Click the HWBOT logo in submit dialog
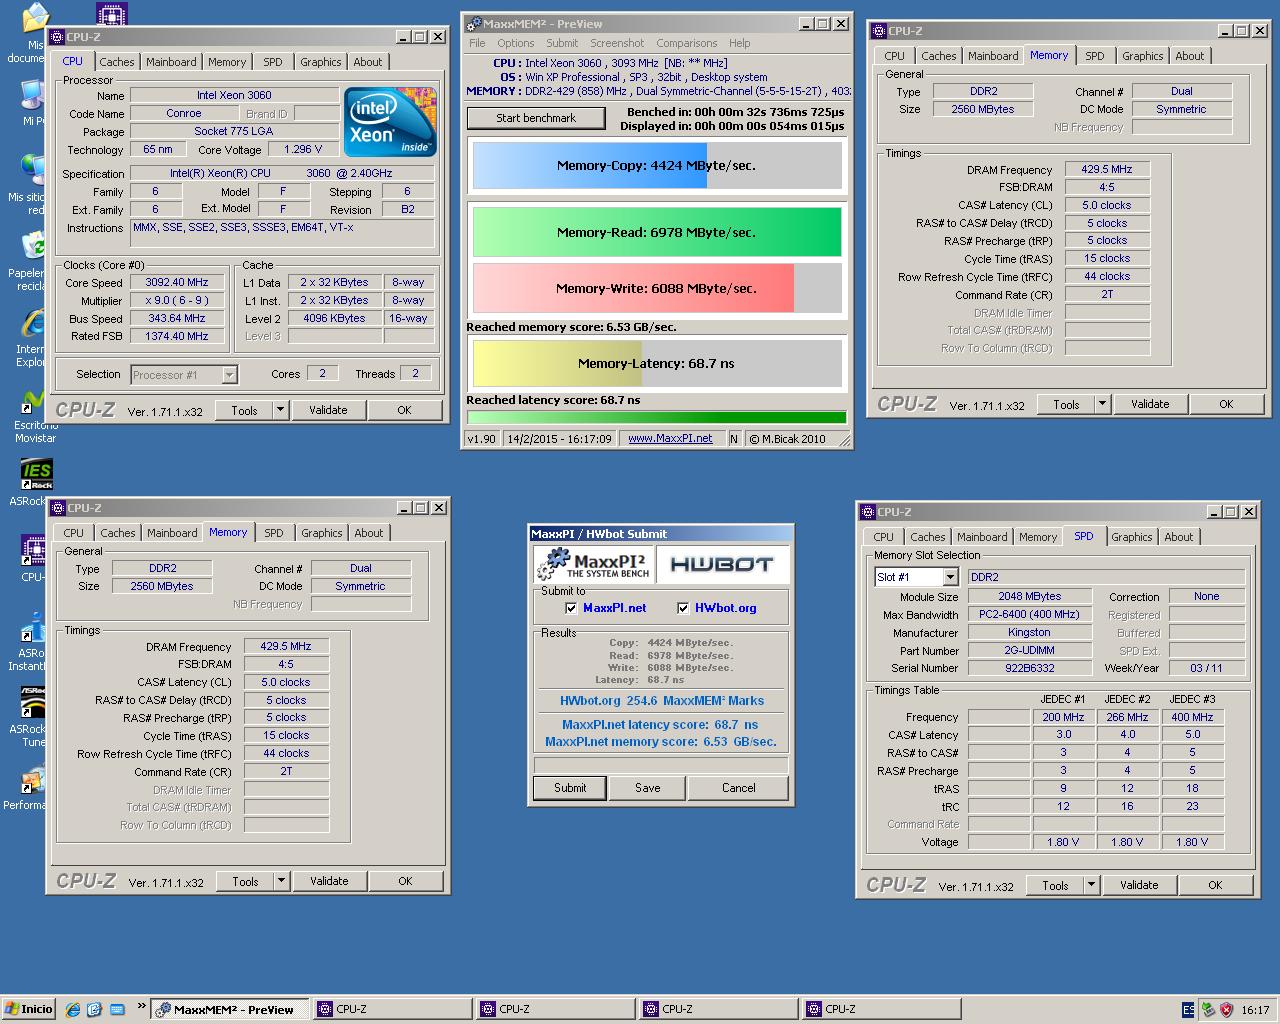 722,564
